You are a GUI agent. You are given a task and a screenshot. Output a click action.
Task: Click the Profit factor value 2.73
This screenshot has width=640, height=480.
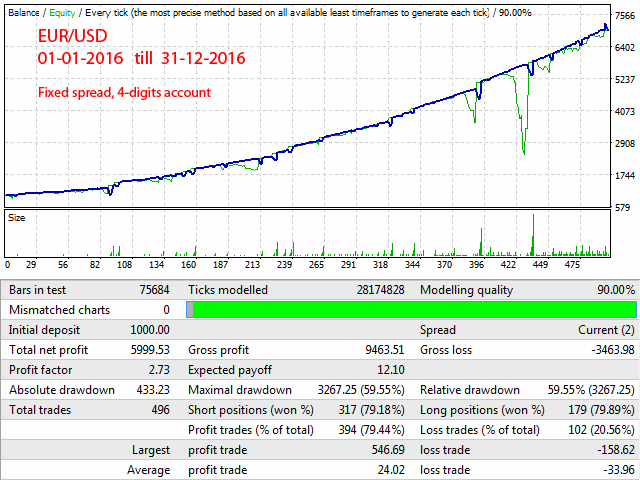[156, 370]
